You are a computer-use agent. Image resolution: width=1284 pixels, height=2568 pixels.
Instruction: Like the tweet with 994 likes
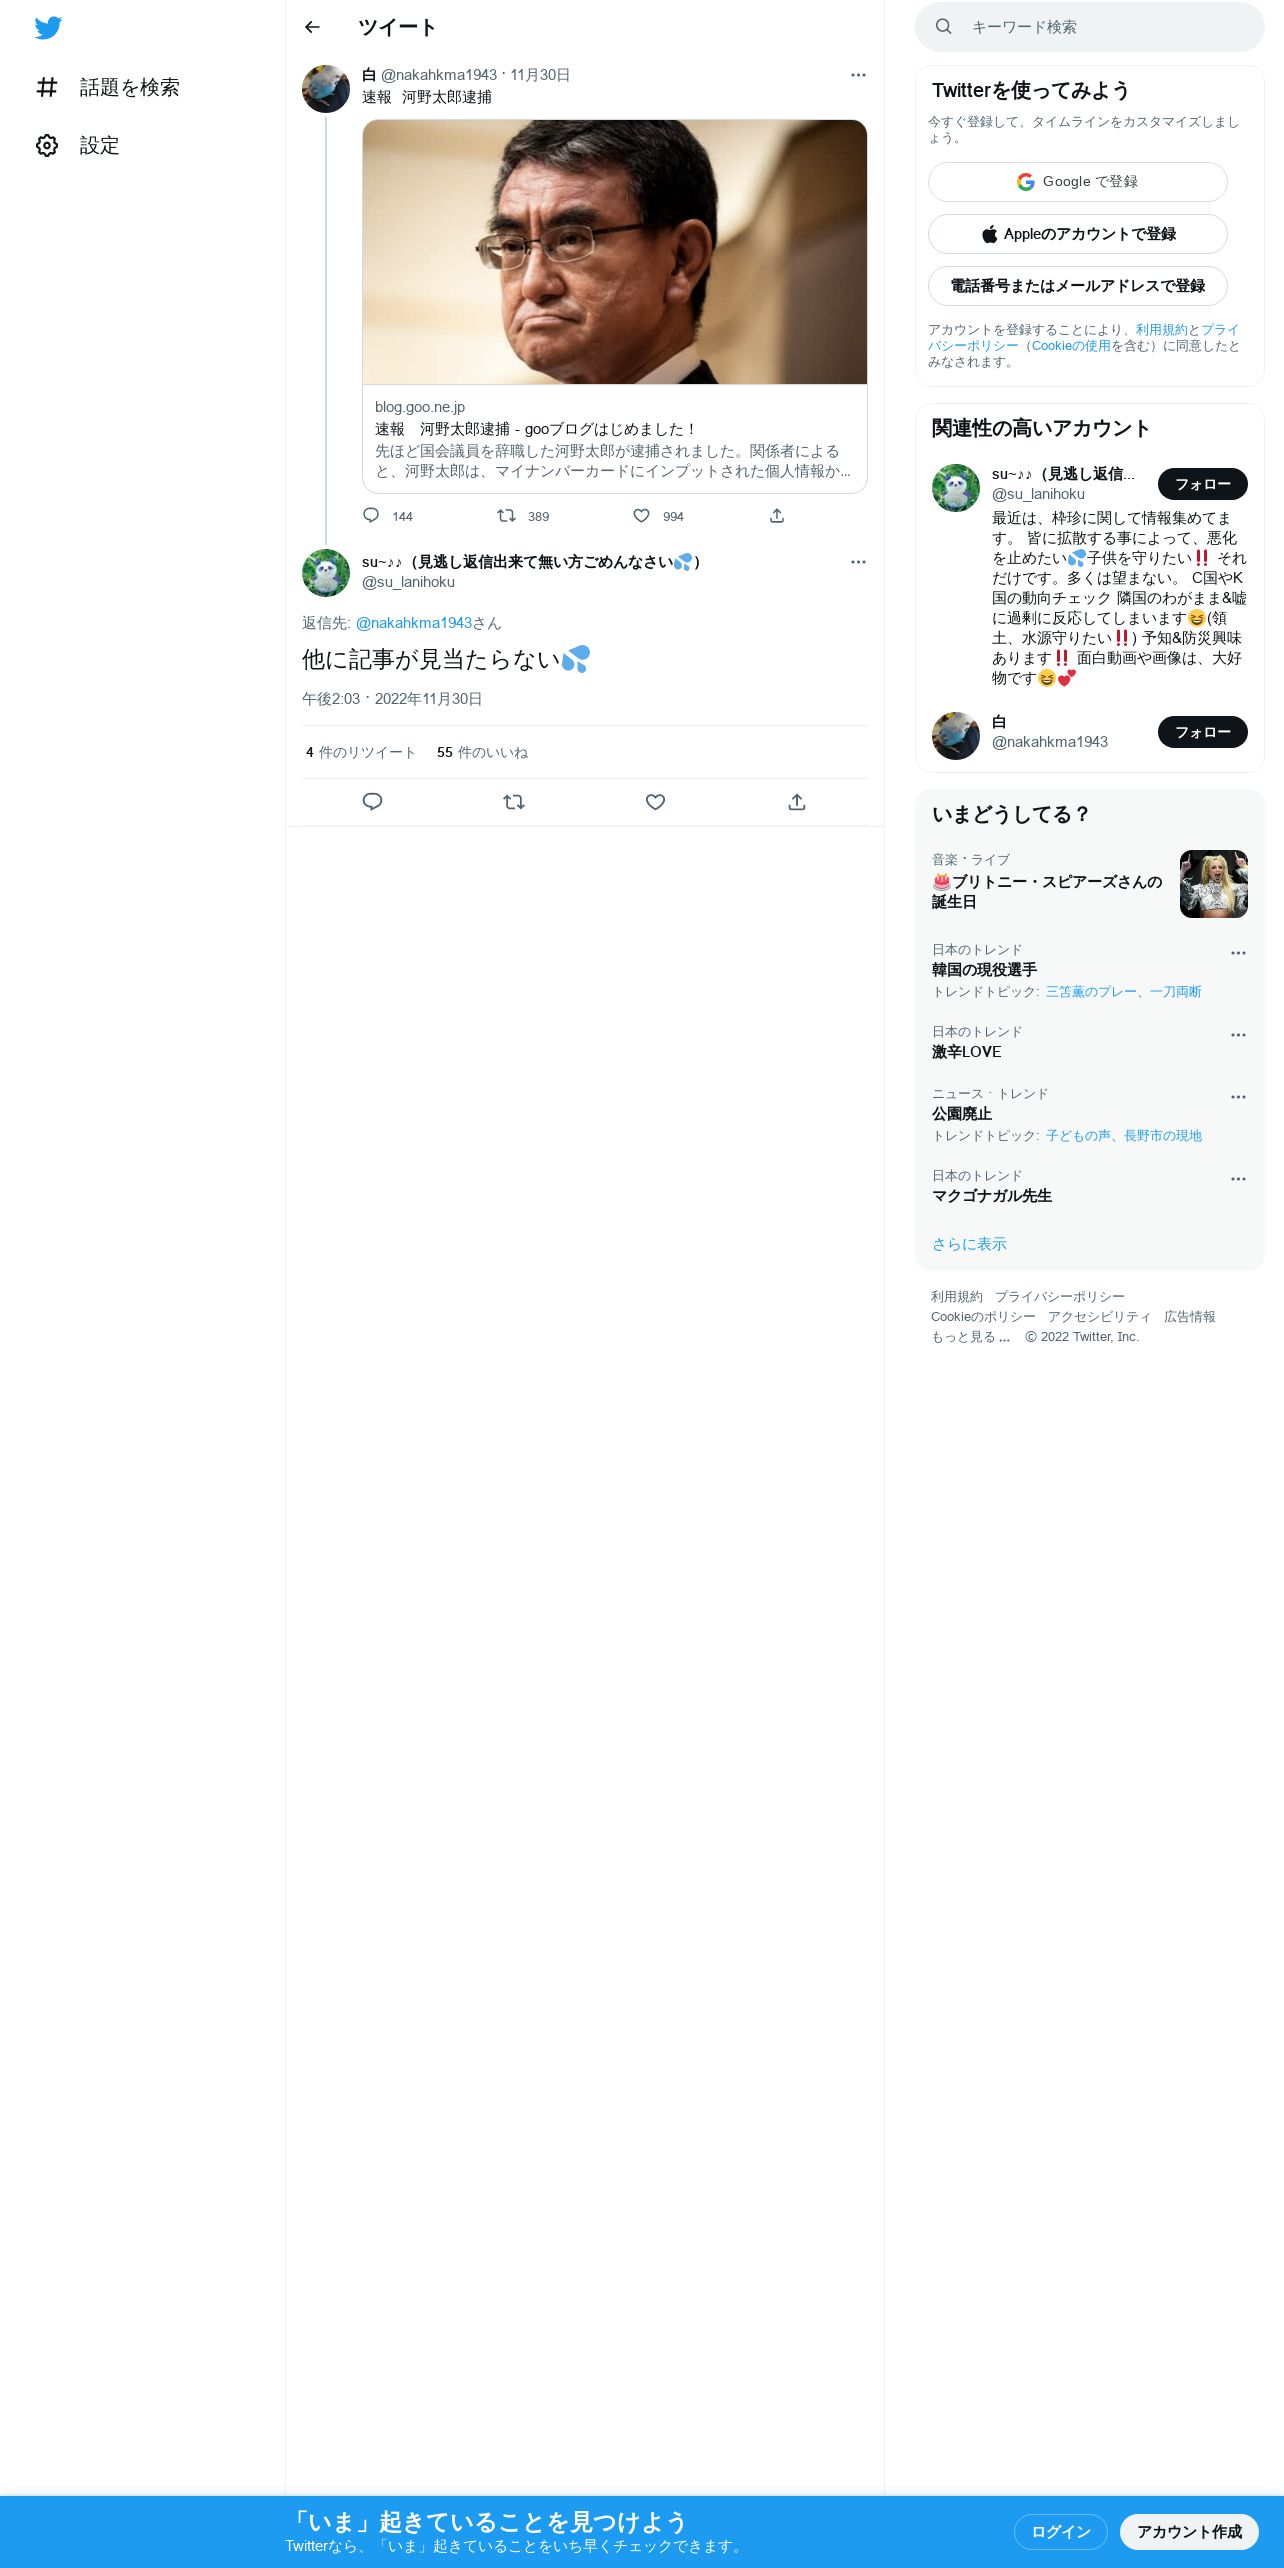click(642, 516)
